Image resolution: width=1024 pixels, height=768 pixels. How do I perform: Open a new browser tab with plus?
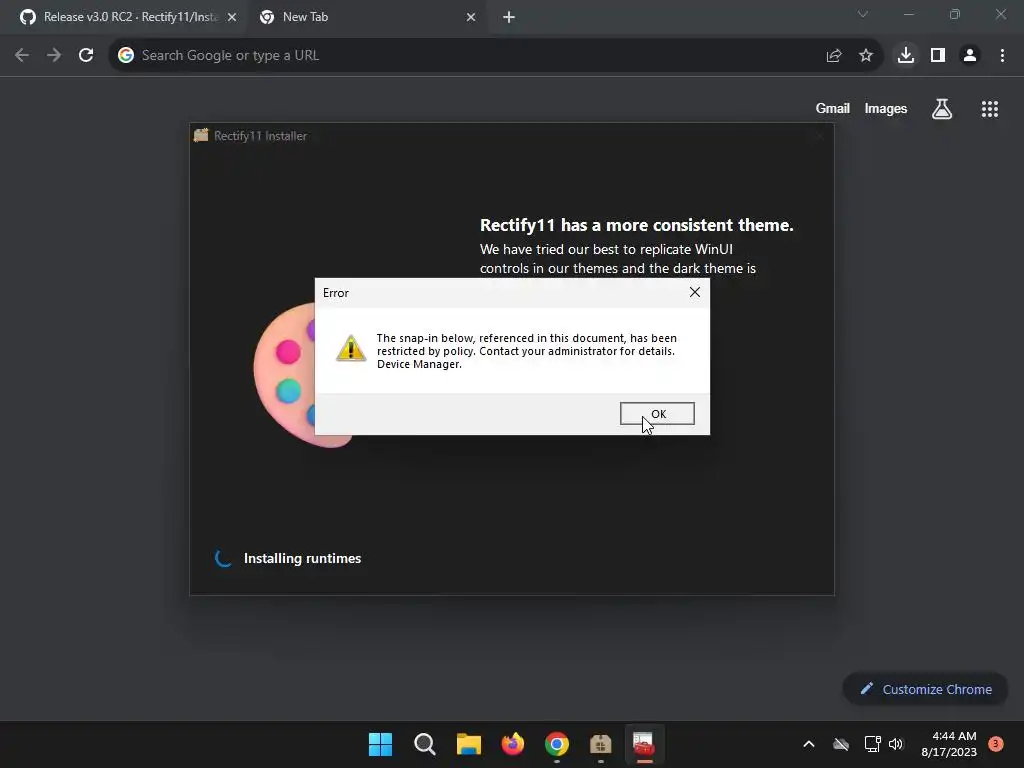tap(509, 17)
